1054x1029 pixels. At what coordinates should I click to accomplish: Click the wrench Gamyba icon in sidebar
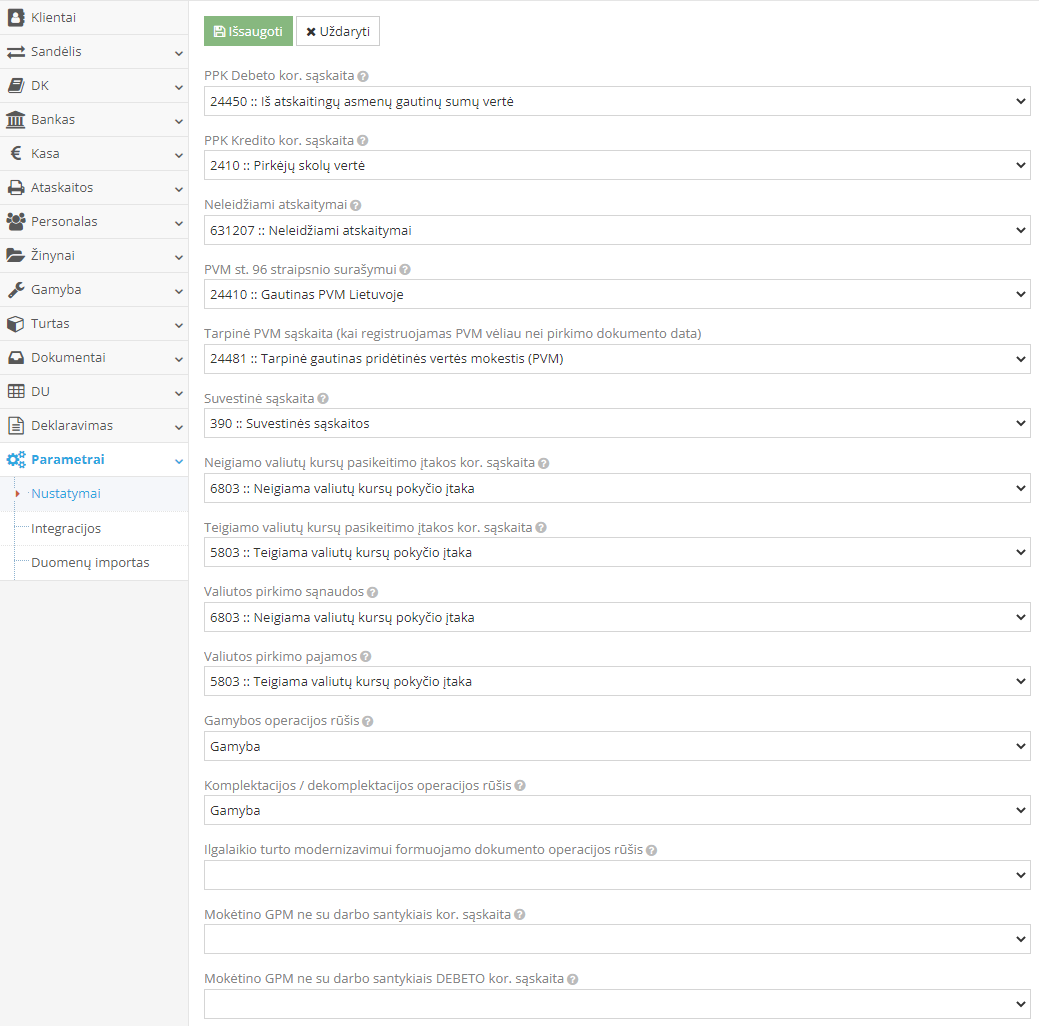[x=16, y=290]
